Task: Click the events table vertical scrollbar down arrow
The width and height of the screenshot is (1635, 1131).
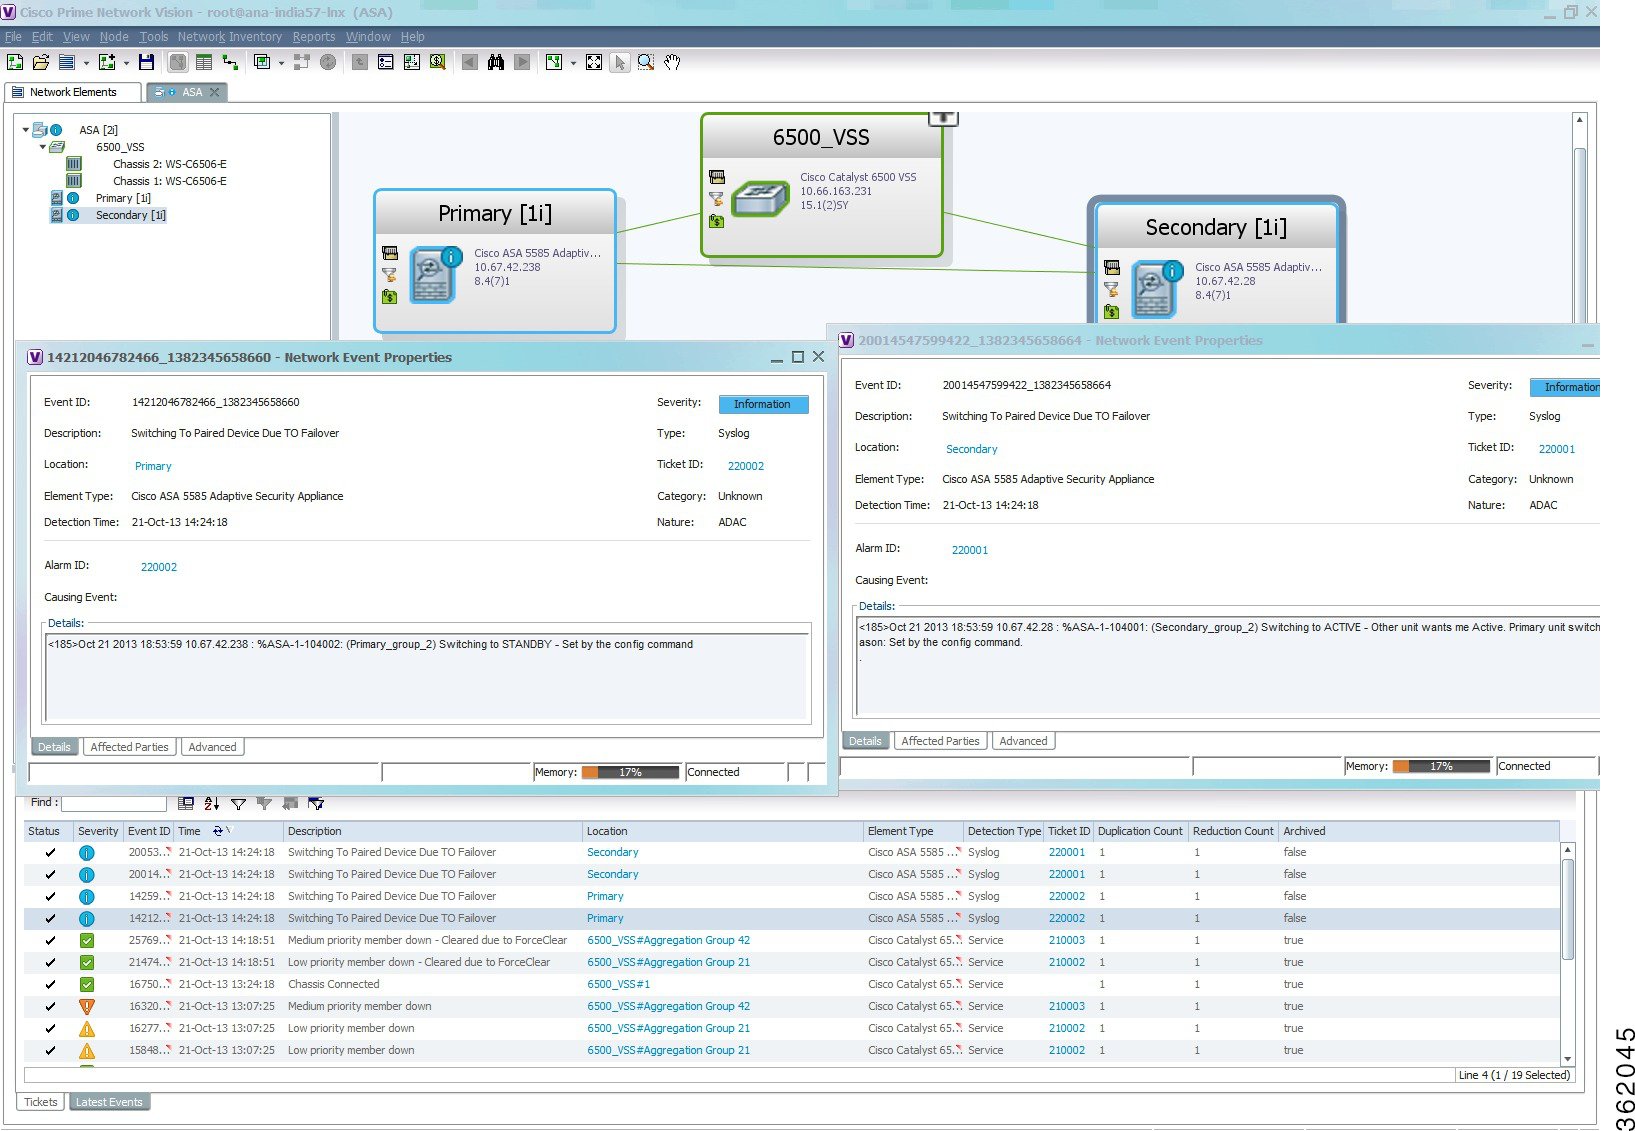Action: [x=1567, y=1059]
